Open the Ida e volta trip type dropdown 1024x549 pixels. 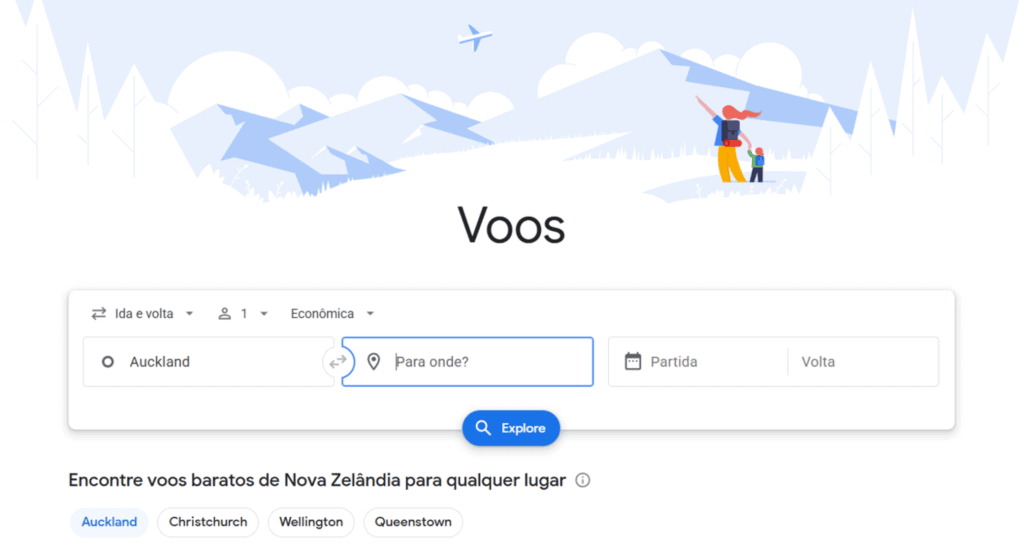pos(143,314)
